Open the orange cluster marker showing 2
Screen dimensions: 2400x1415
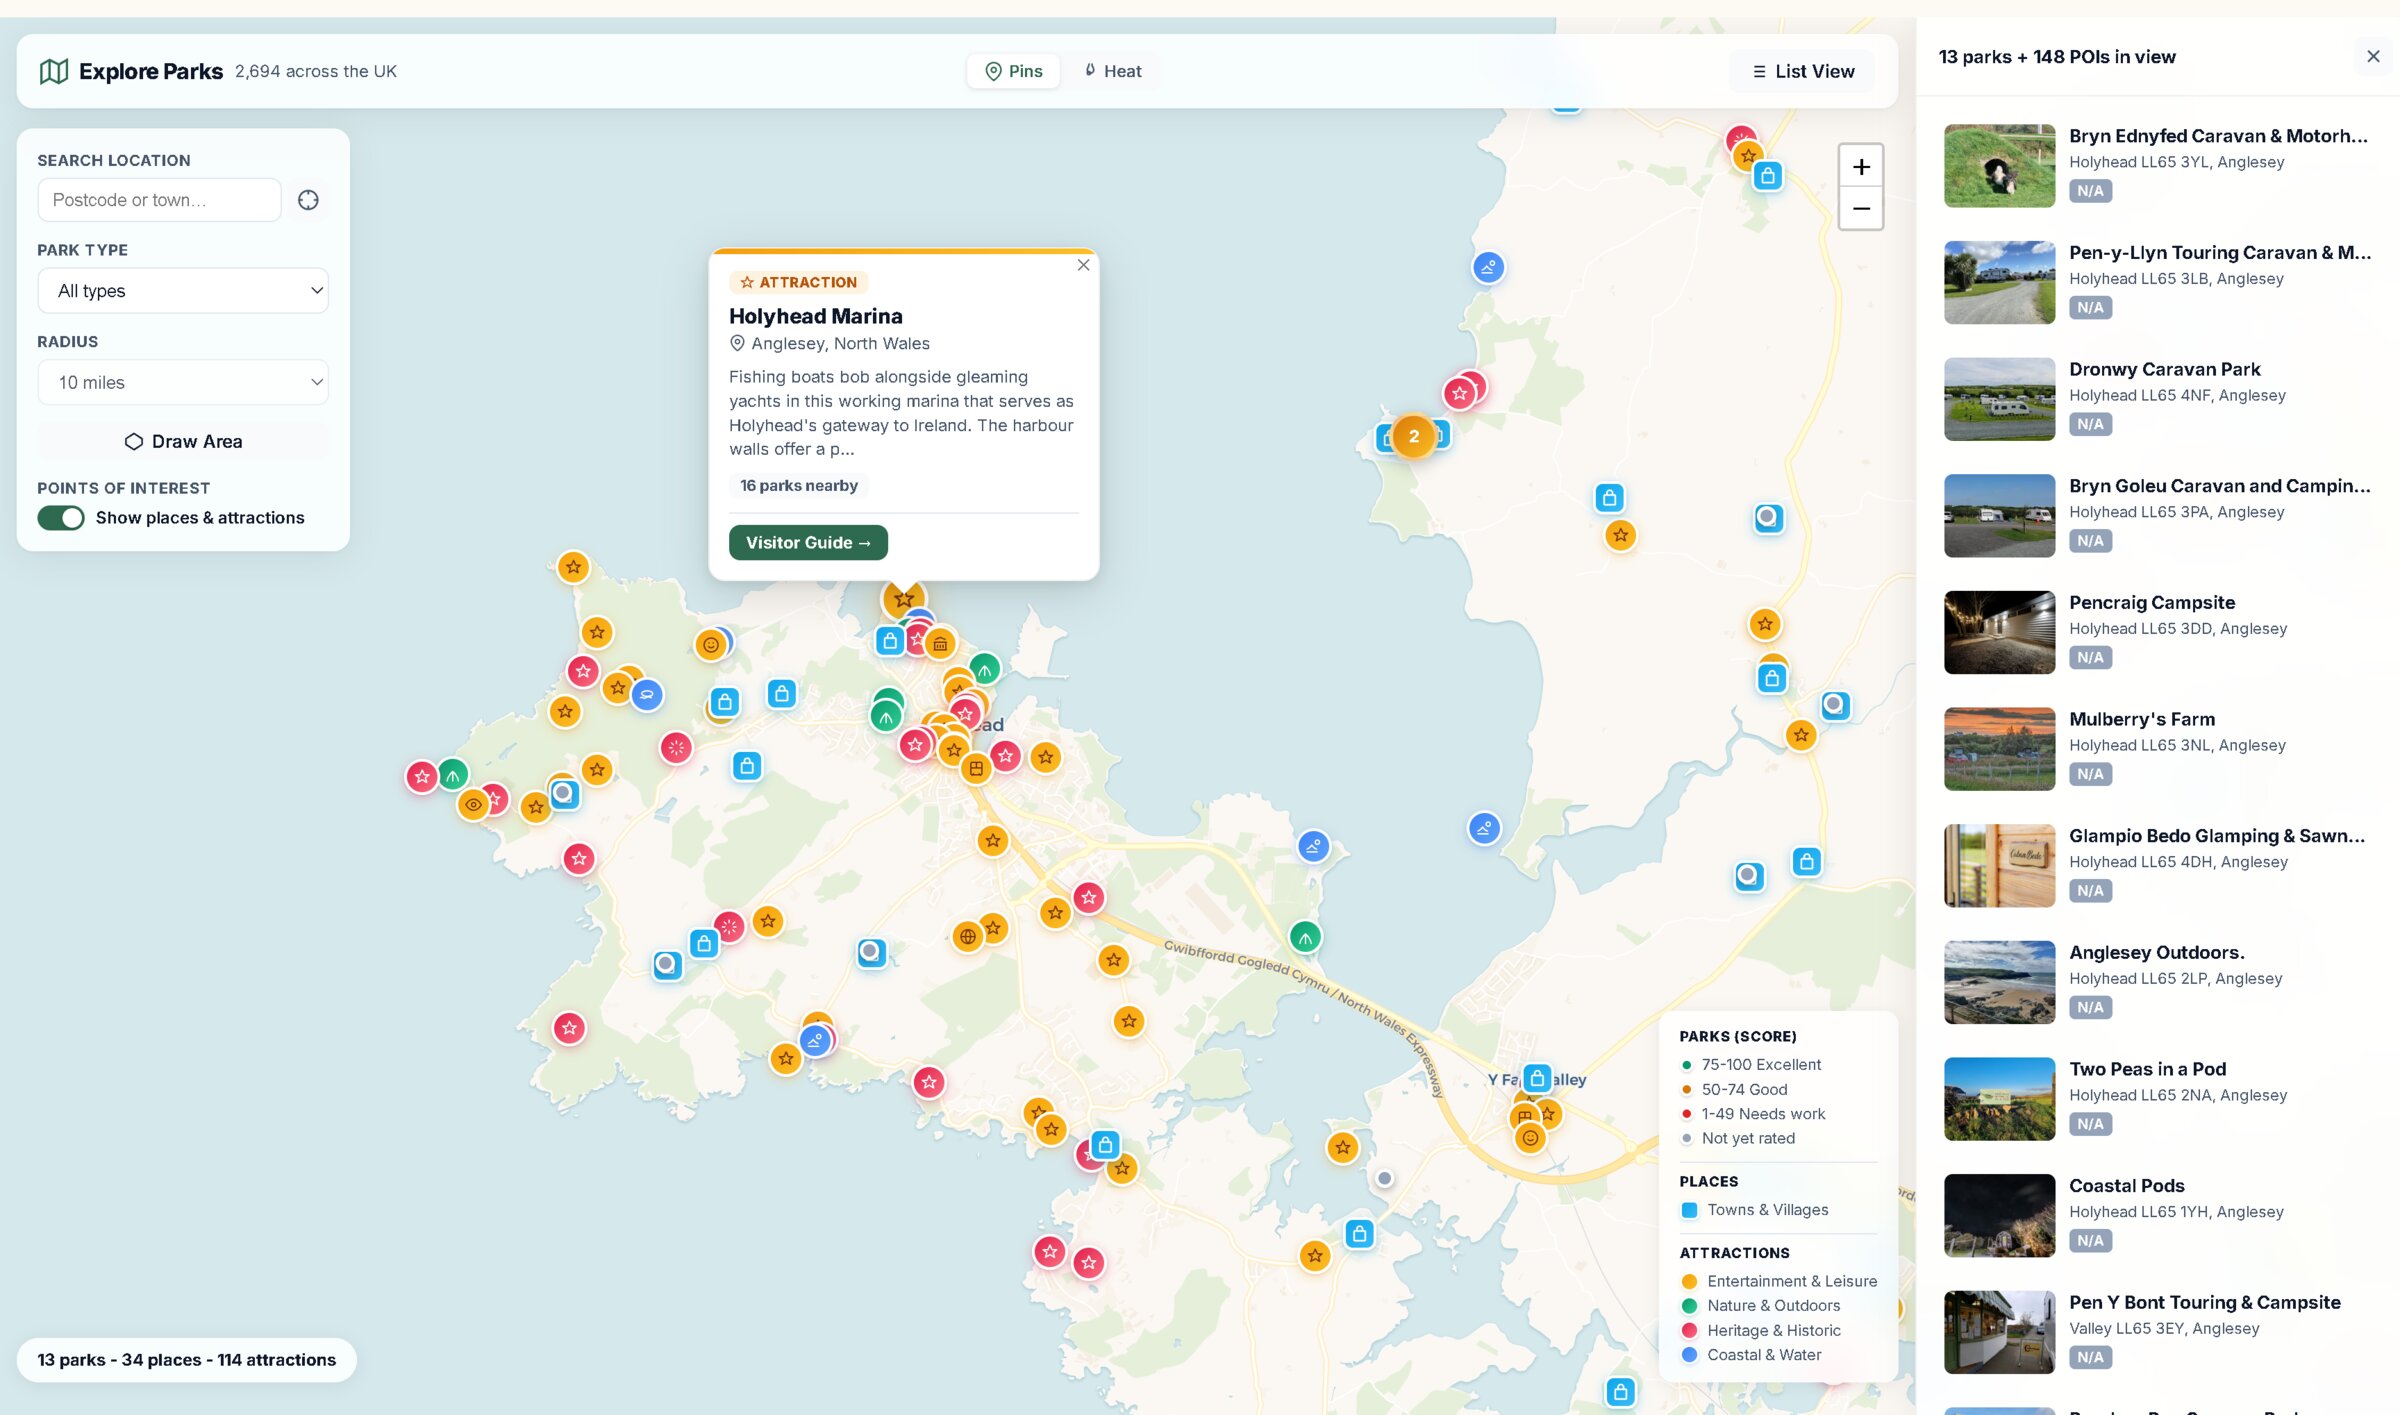1413,436
